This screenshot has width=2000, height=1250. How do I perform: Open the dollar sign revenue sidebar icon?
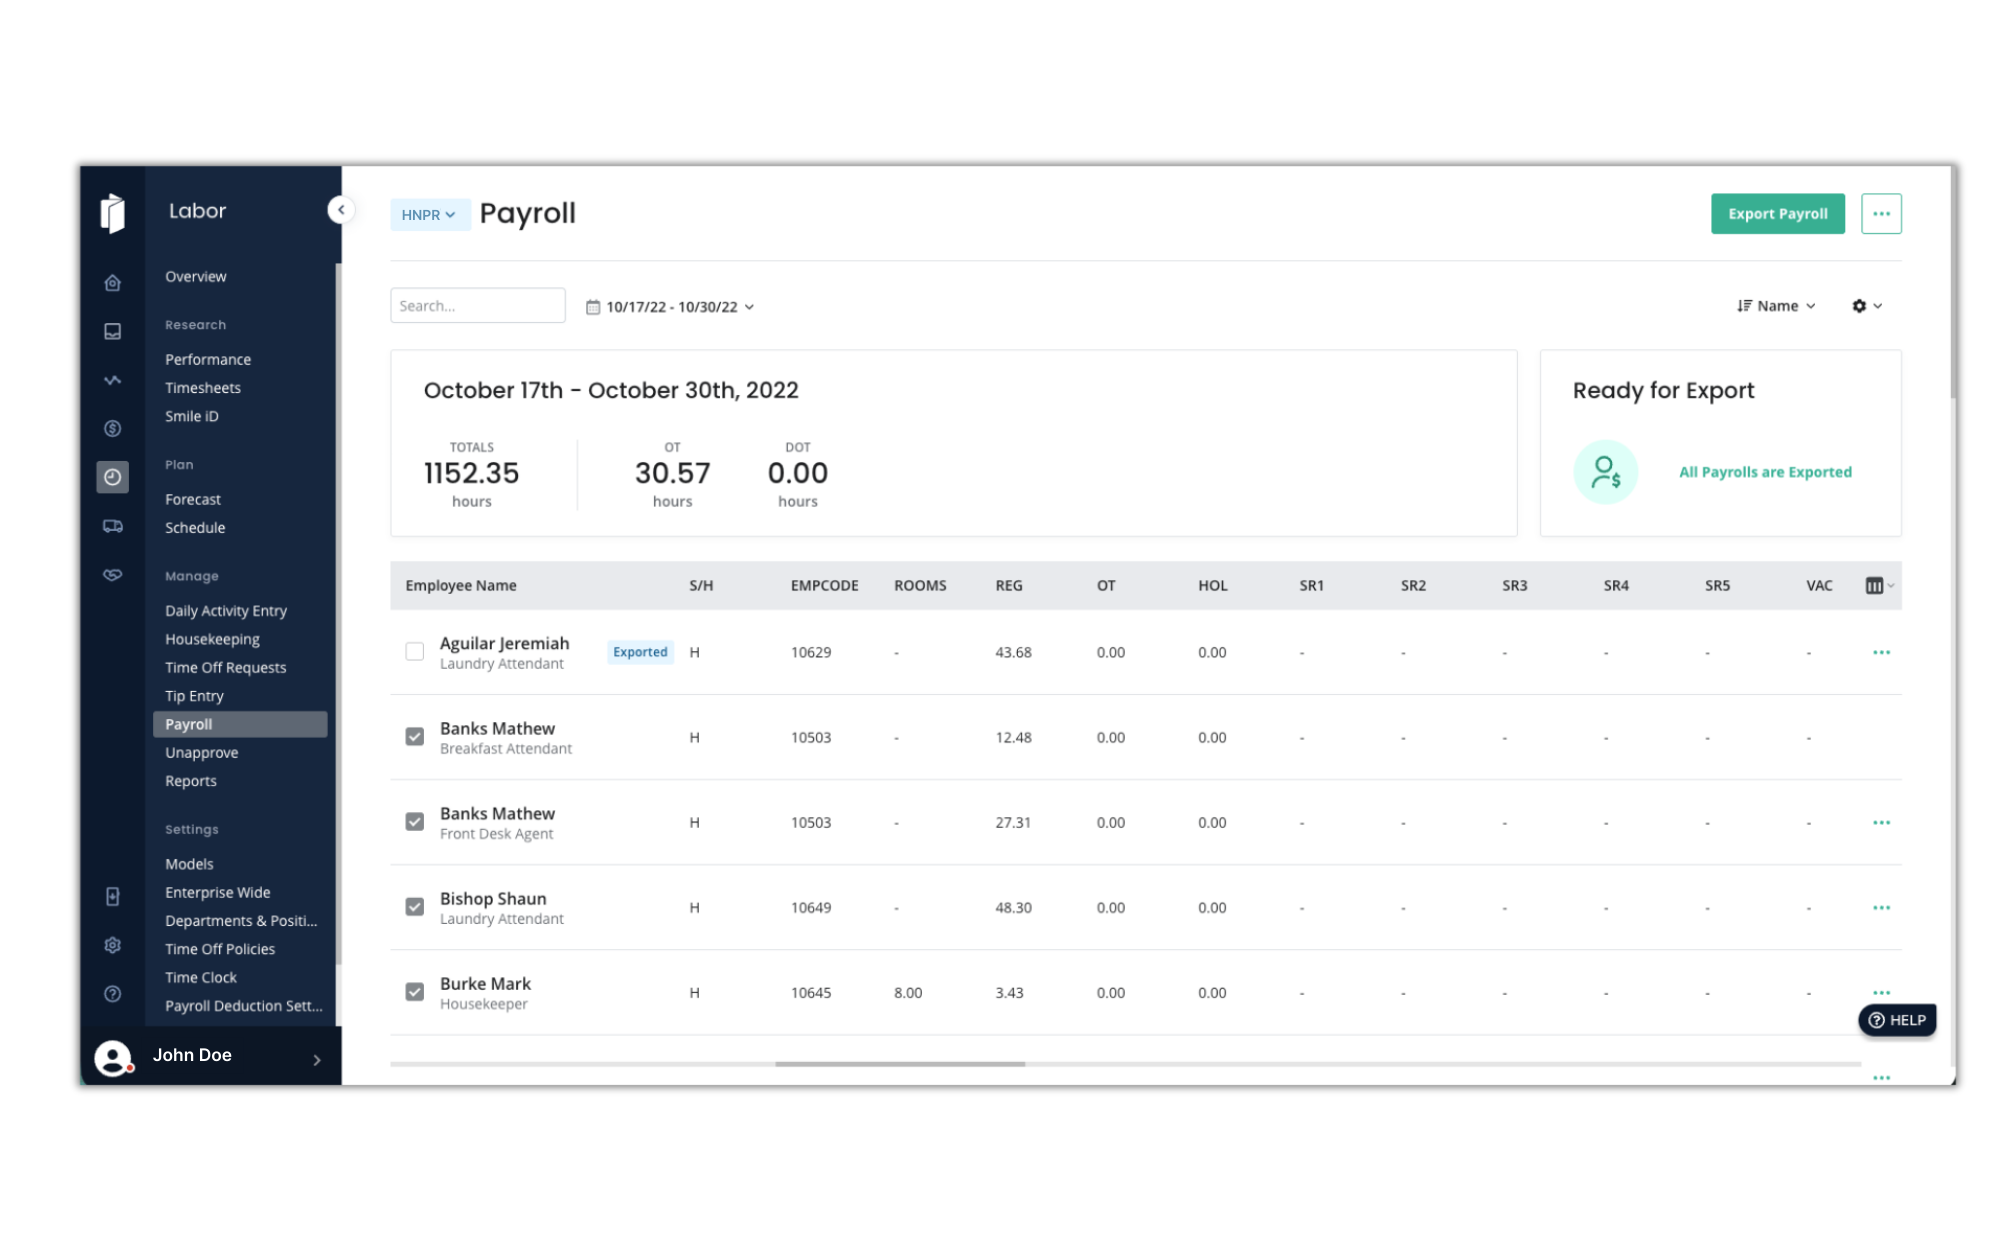113,428
